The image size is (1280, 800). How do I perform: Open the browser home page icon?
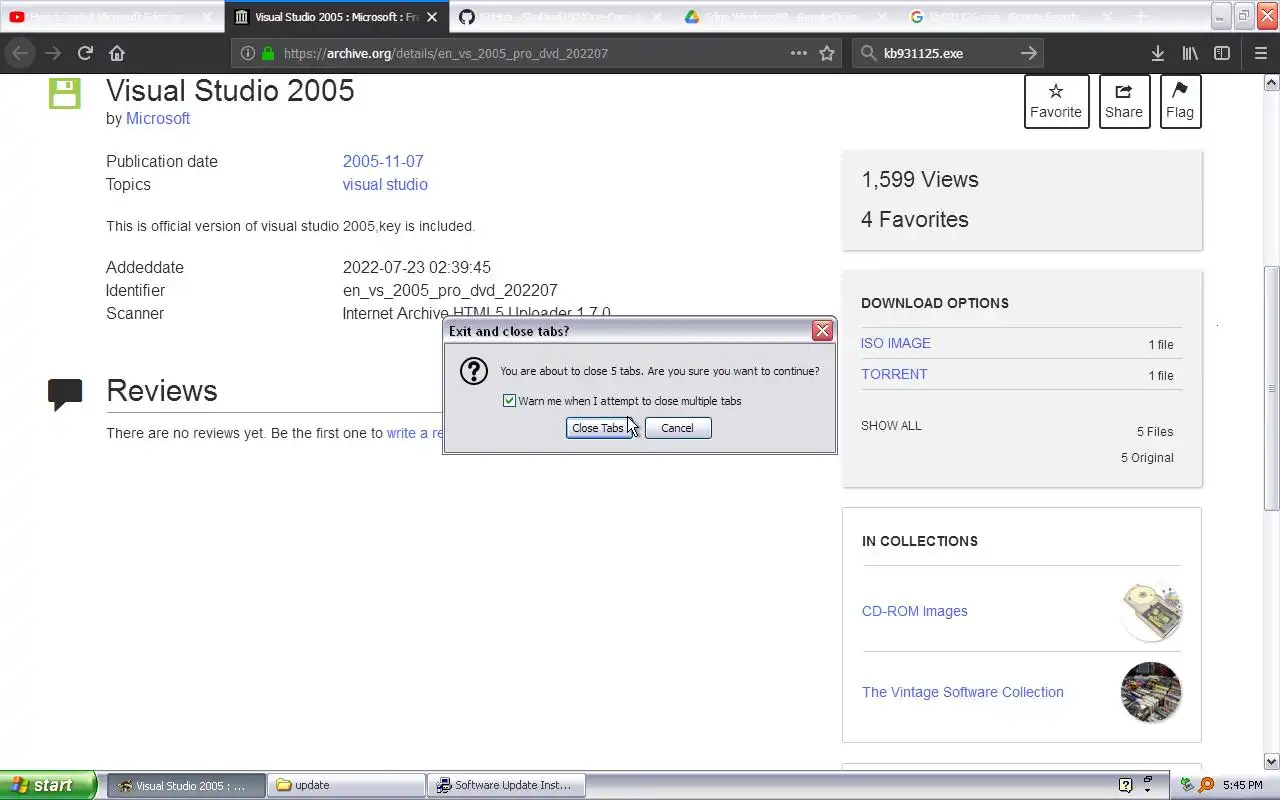tap(117, 53)
